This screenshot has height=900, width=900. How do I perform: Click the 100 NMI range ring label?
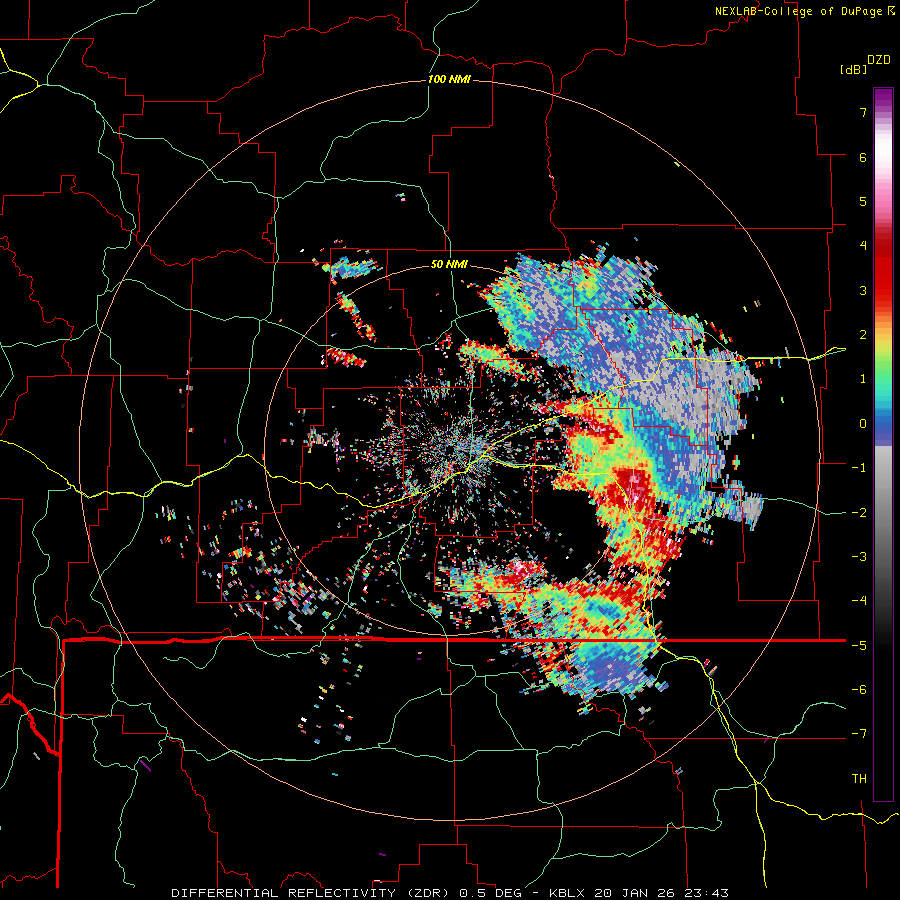pos(449,79)
